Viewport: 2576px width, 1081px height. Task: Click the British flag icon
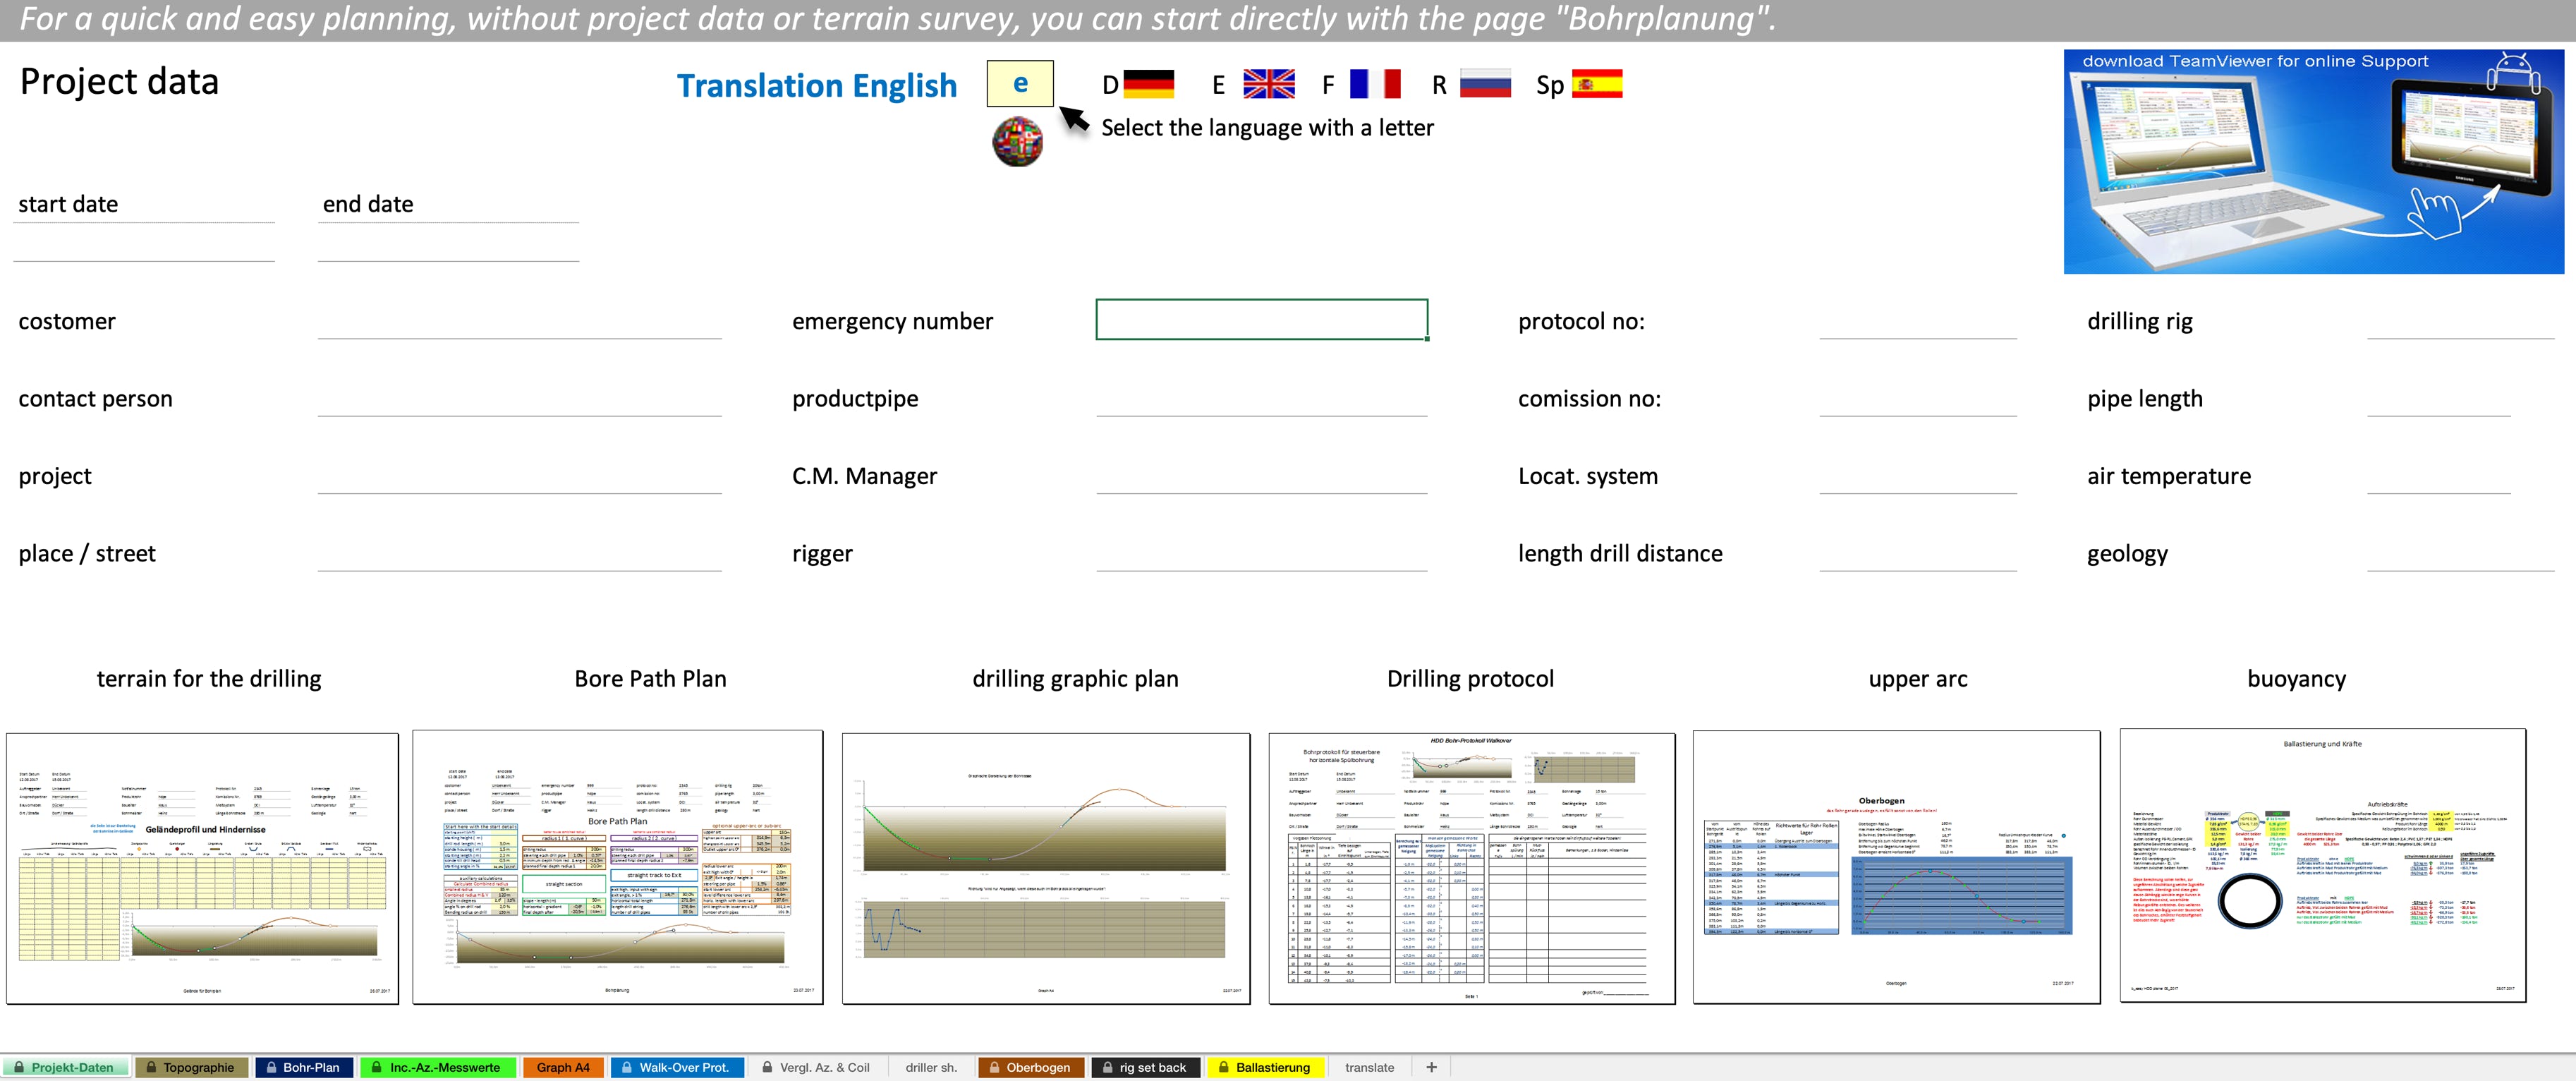[1268, 84]
